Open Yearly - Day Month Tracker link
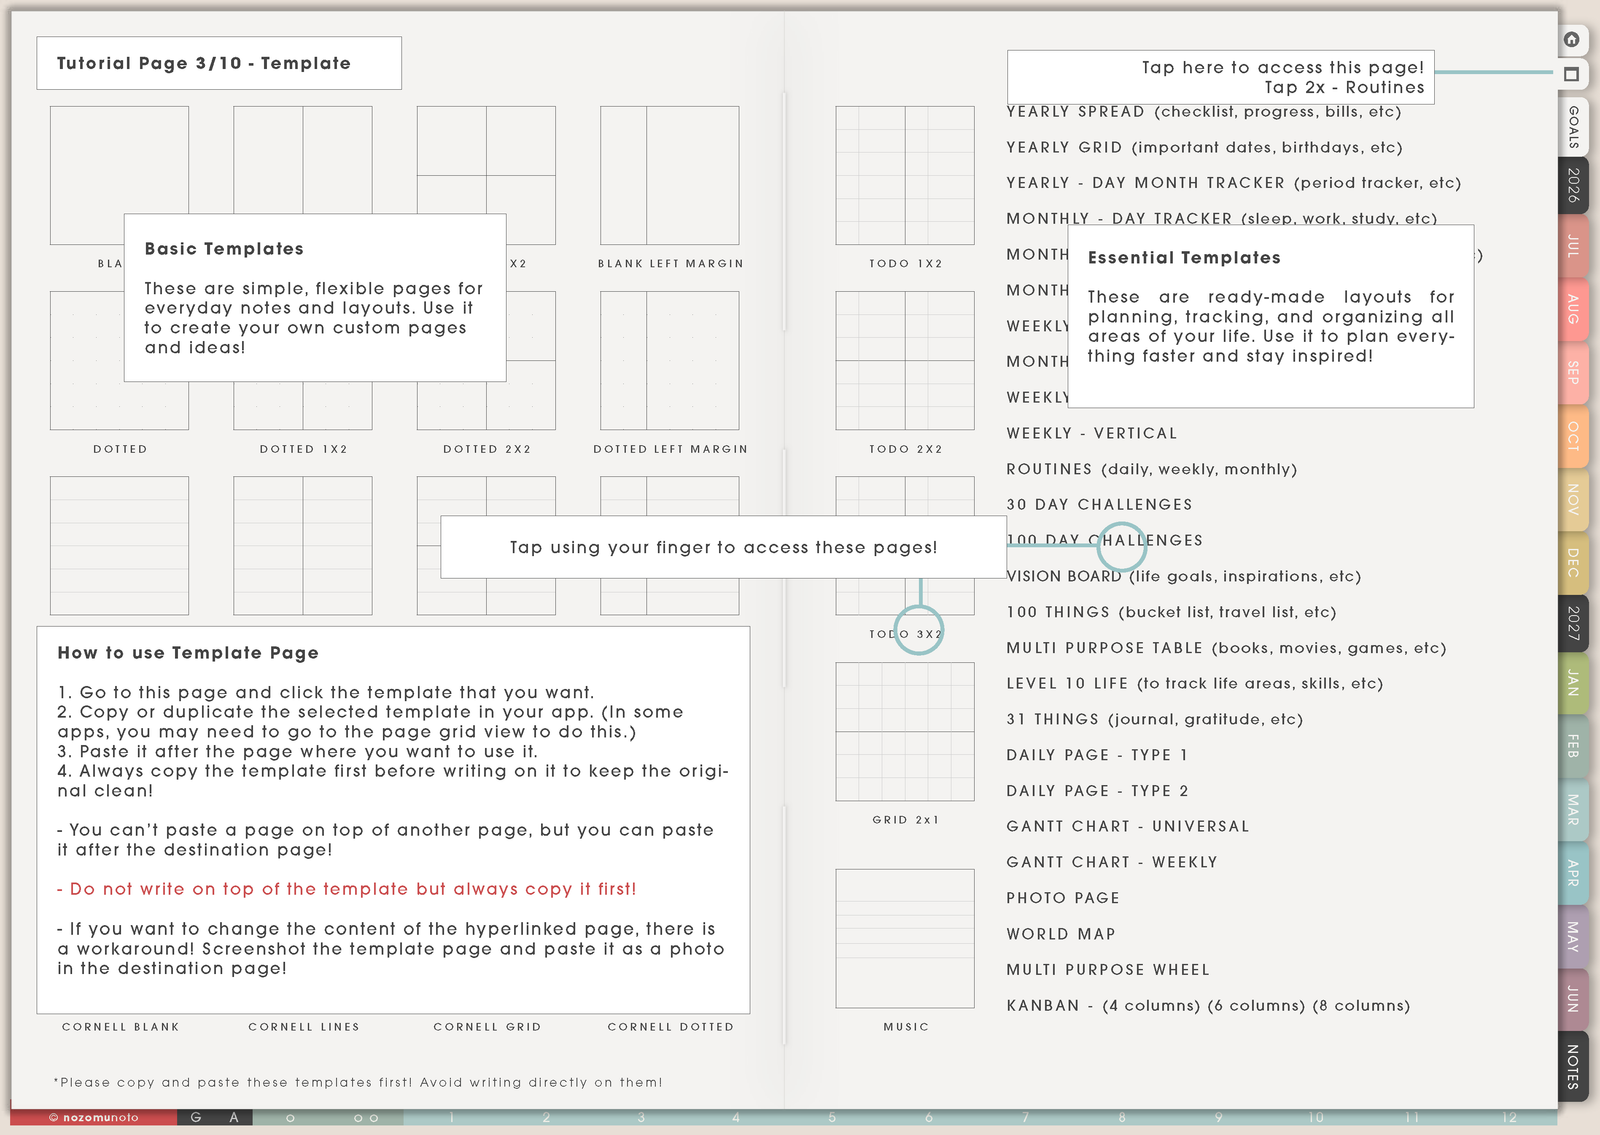The width and height of the screenshot is (1600, 1135). [x=1234, y=183]
